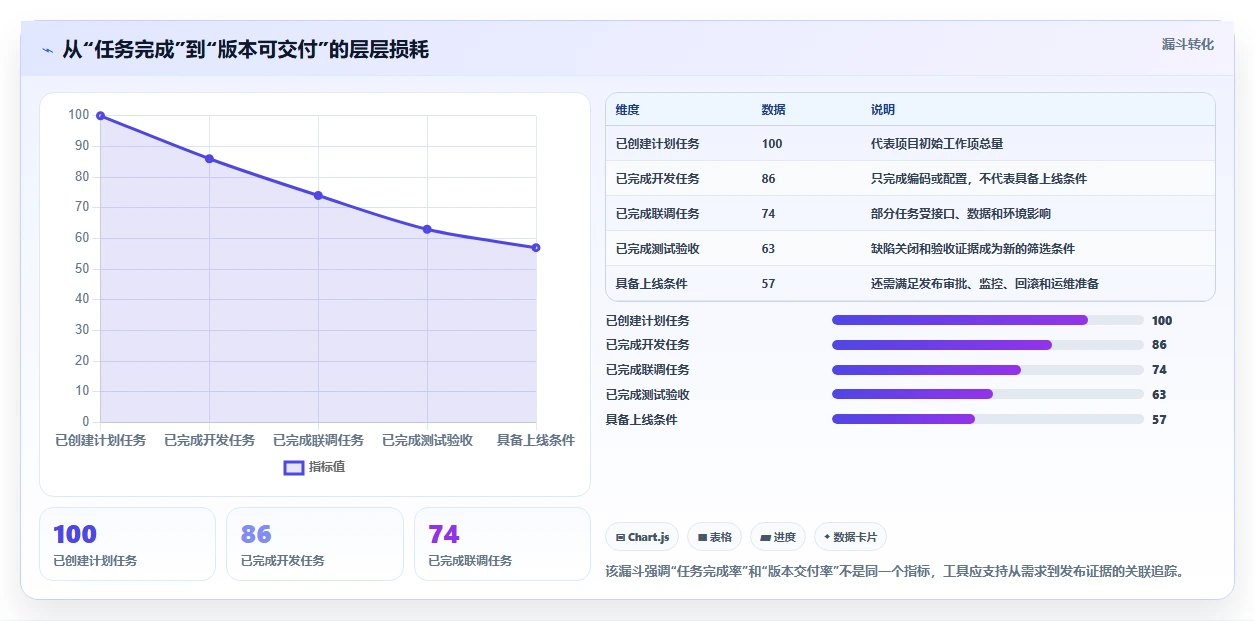
Task: Click table value 86
Action: 768,179
